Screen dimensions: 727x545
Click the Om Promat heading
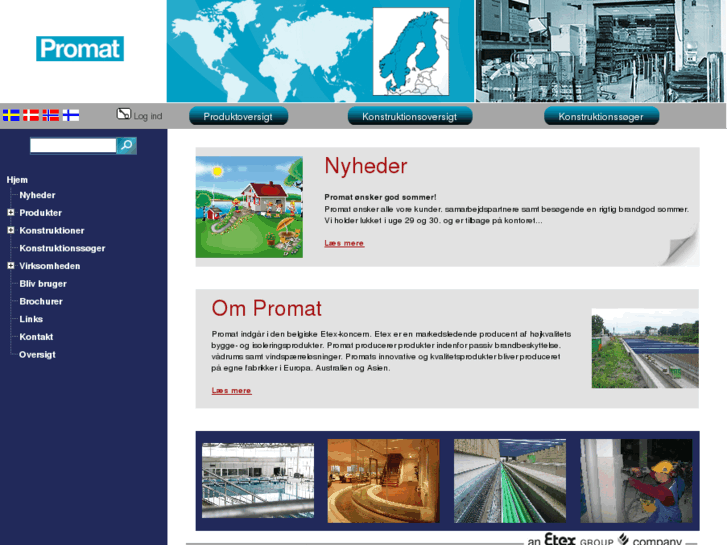[x=267, y=308]
